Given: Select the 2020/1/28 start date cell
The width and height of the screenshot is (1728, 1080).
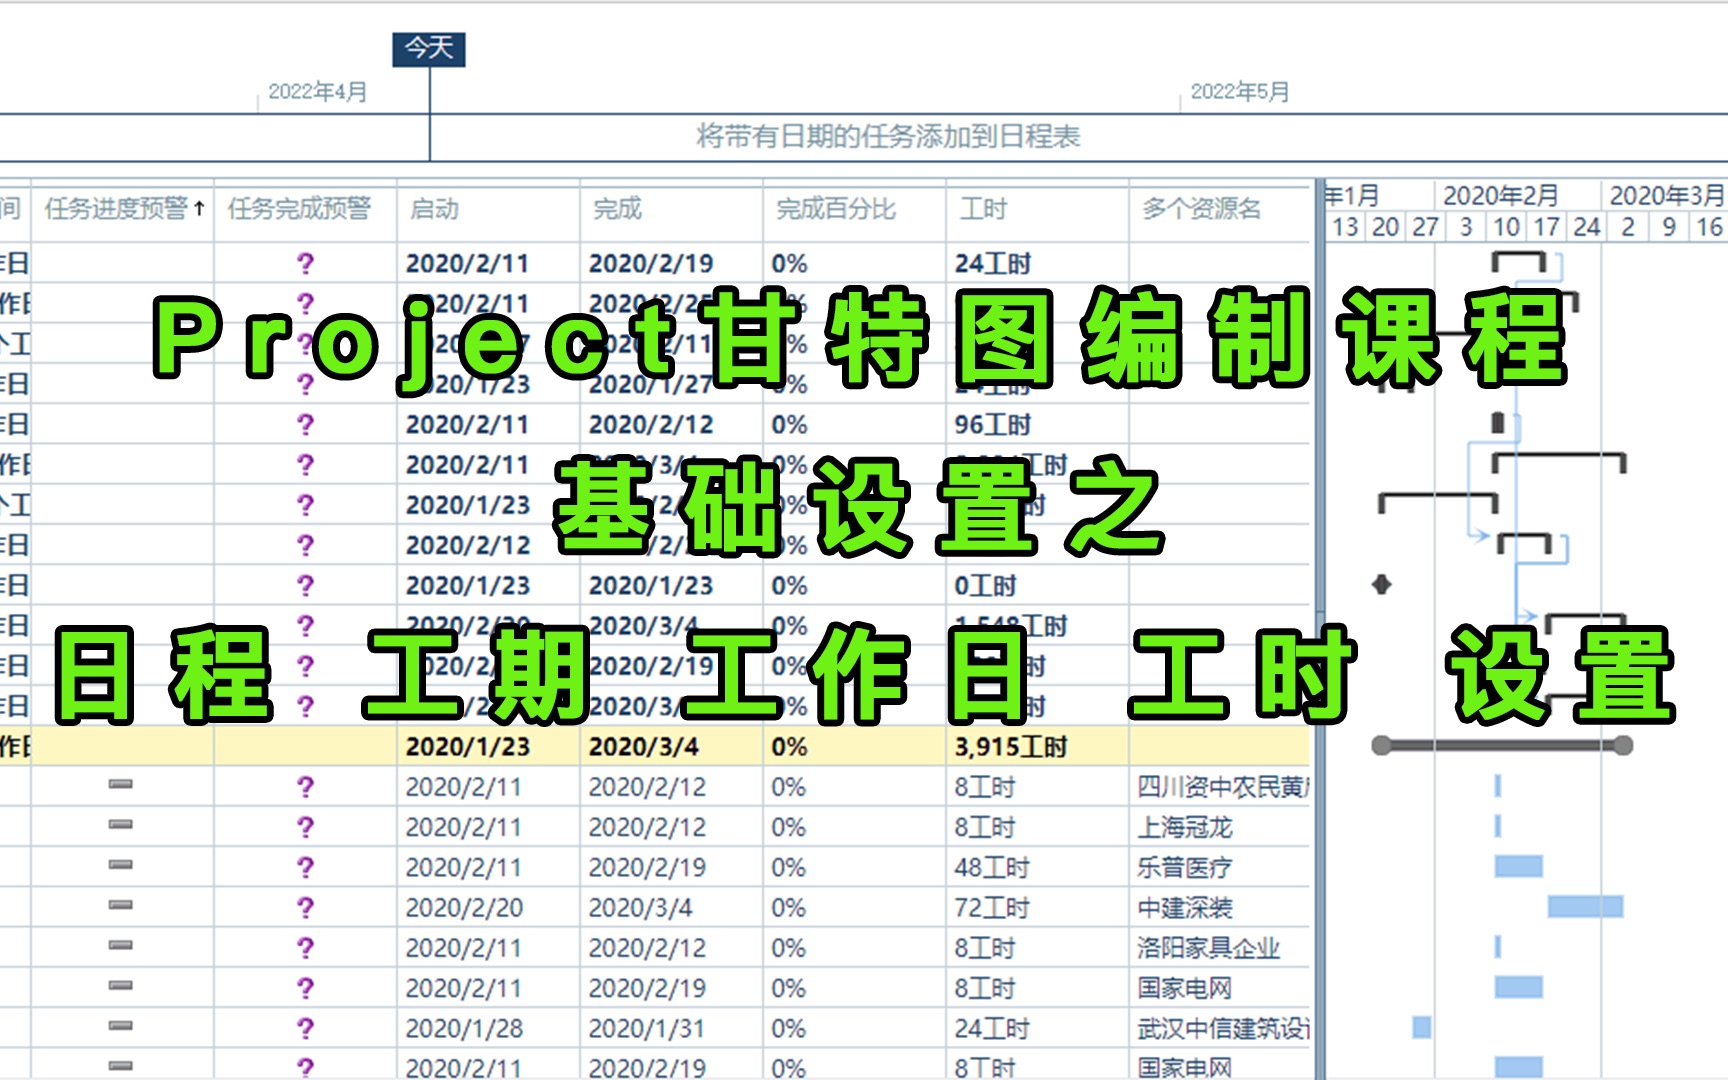Looking at the screenshot, I should [488, 1028].
